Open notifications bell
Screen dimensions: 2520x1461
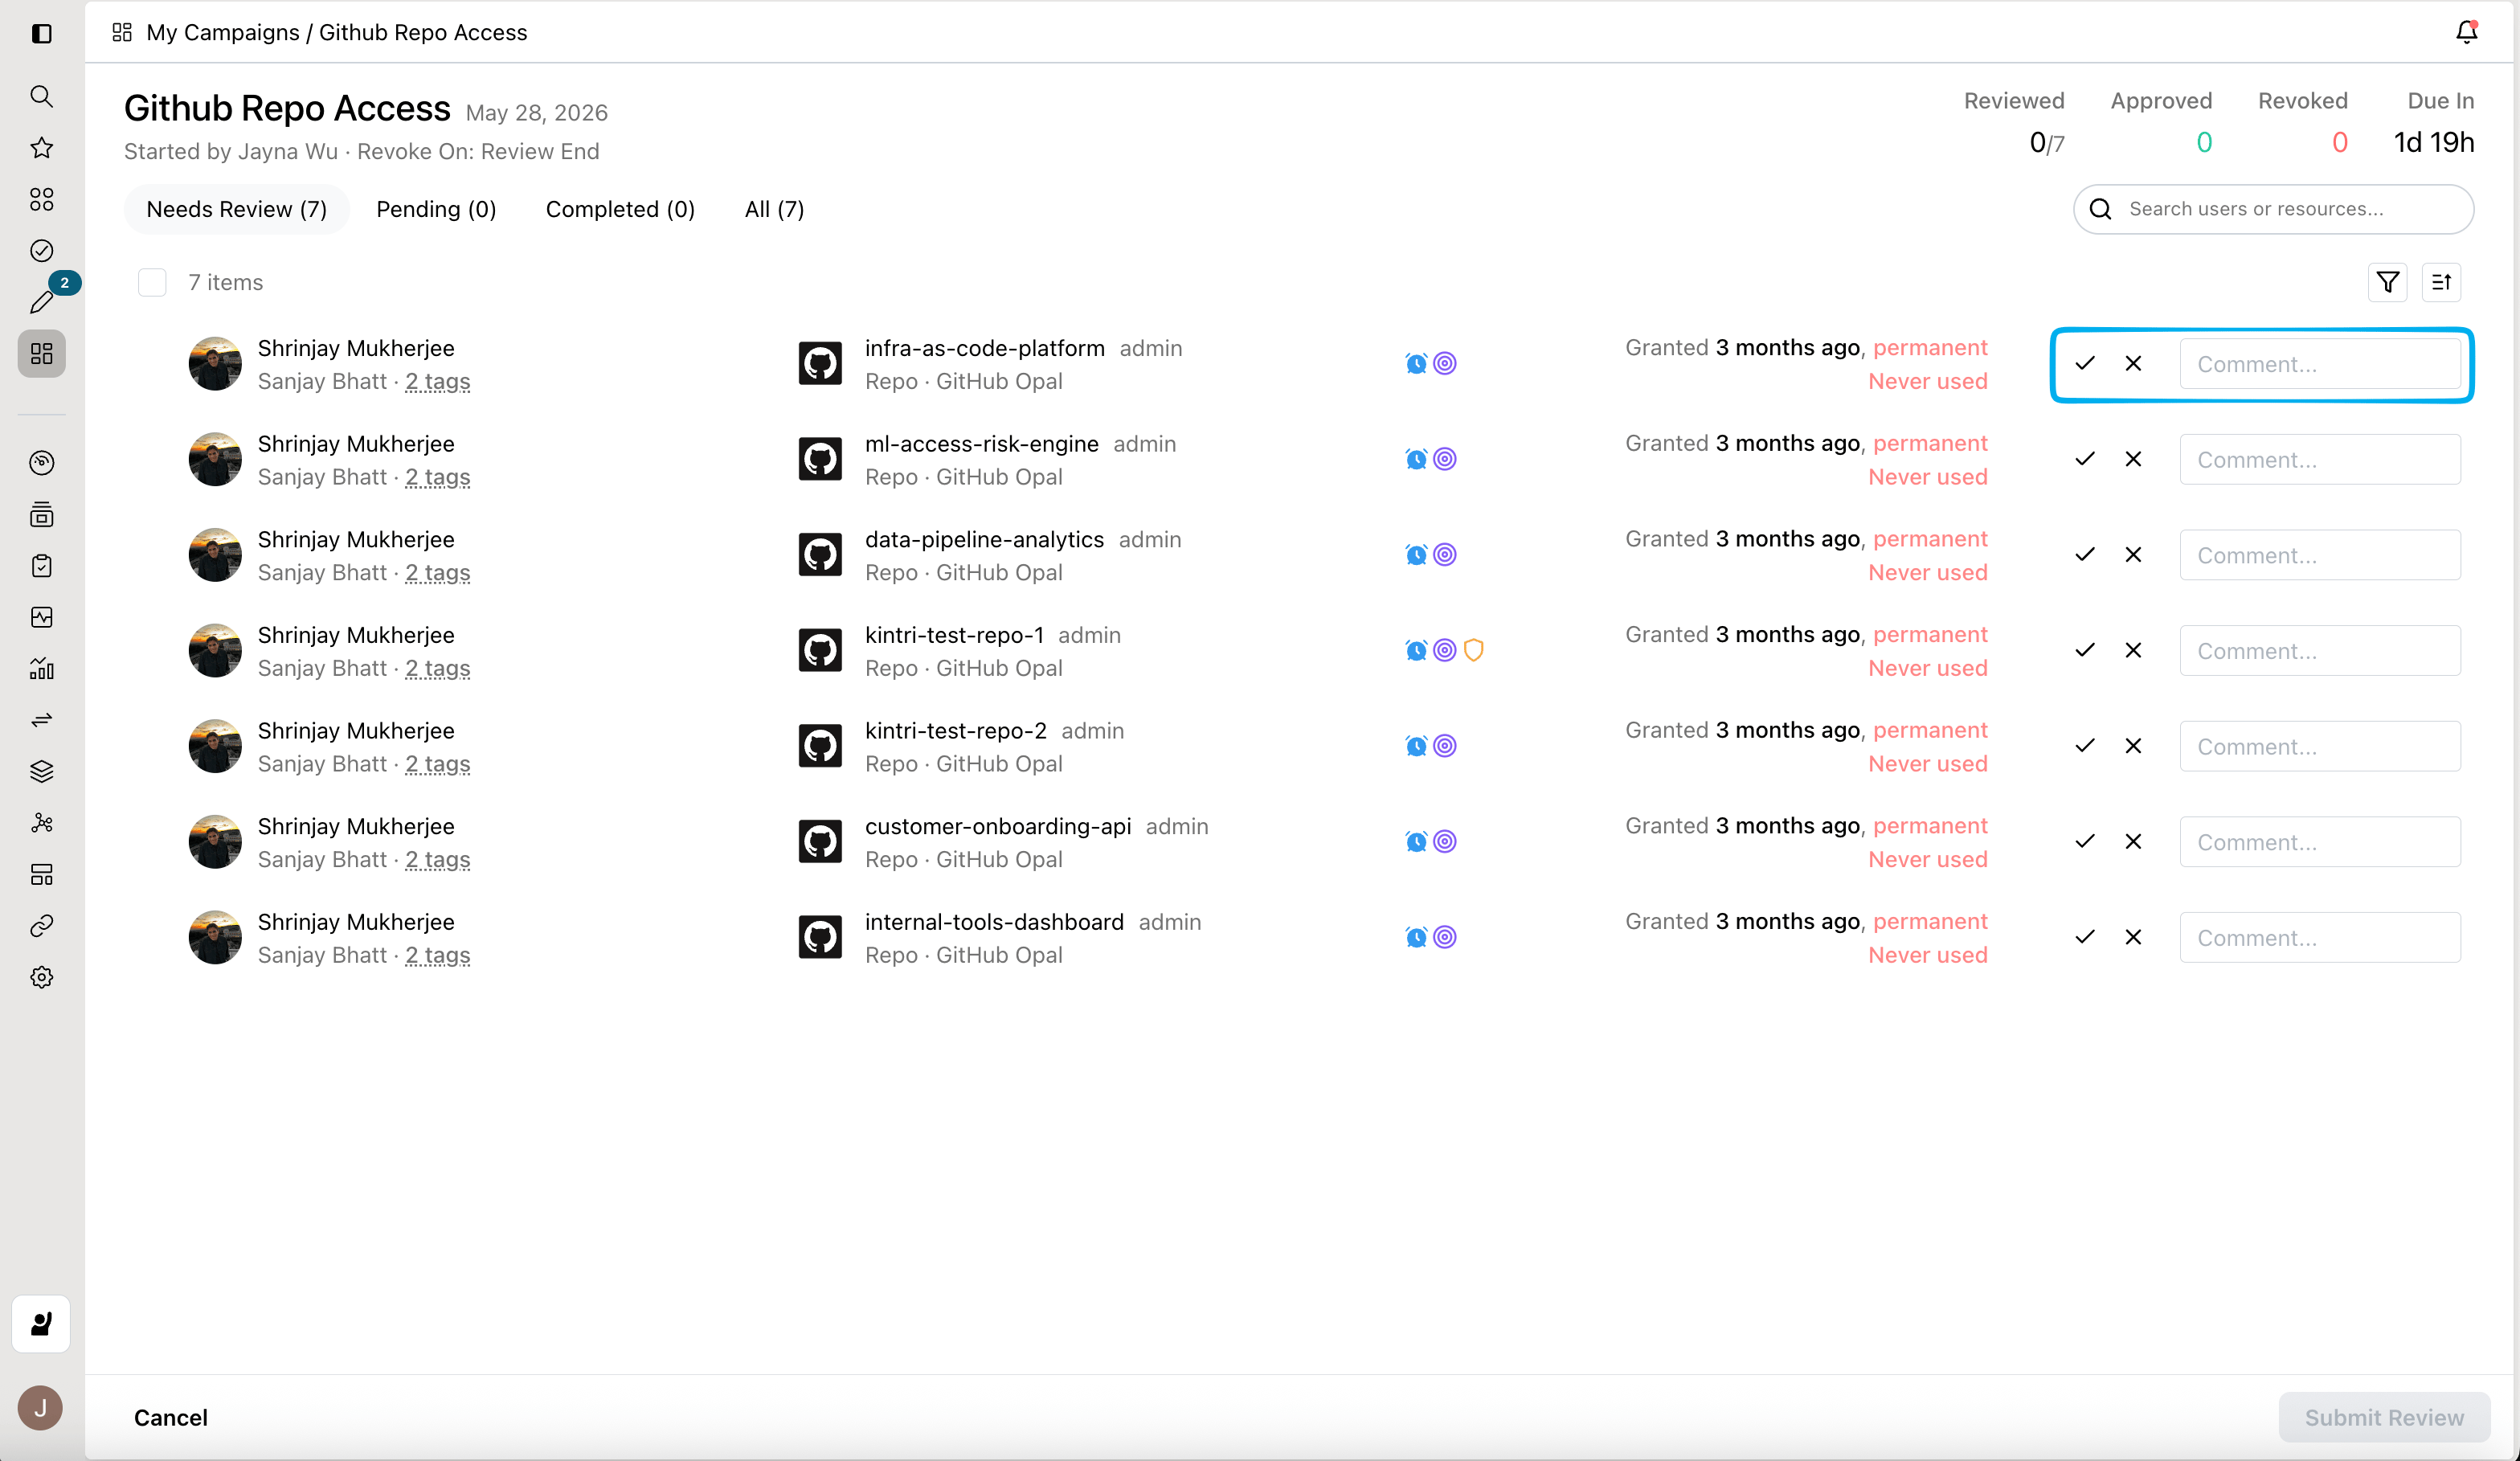coord(2466,32)
